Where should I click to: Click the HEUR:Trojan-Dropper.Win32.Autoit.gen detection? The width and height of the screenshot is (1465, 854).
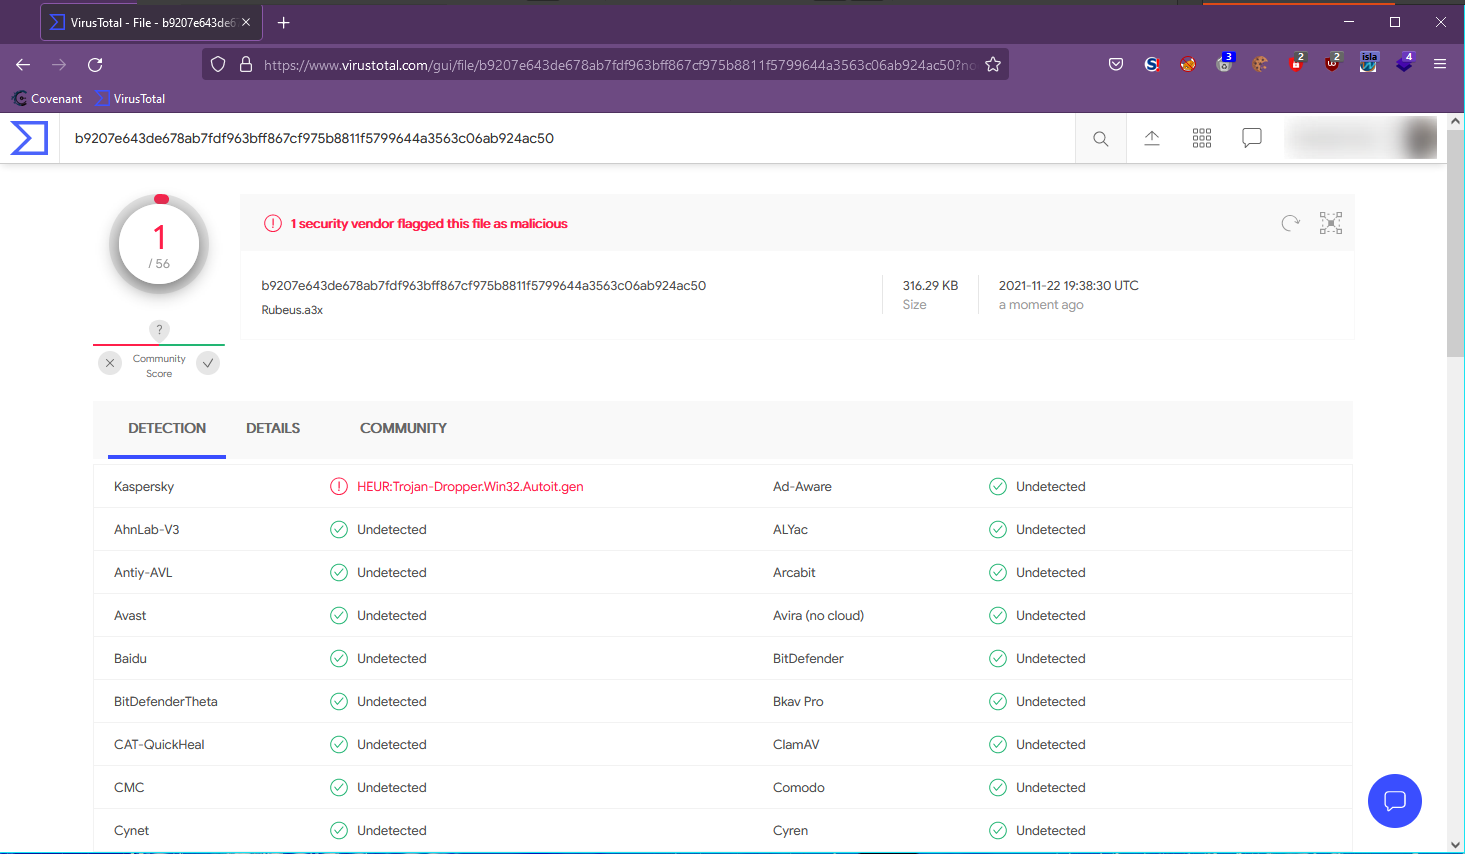click(x=470, y=487)
